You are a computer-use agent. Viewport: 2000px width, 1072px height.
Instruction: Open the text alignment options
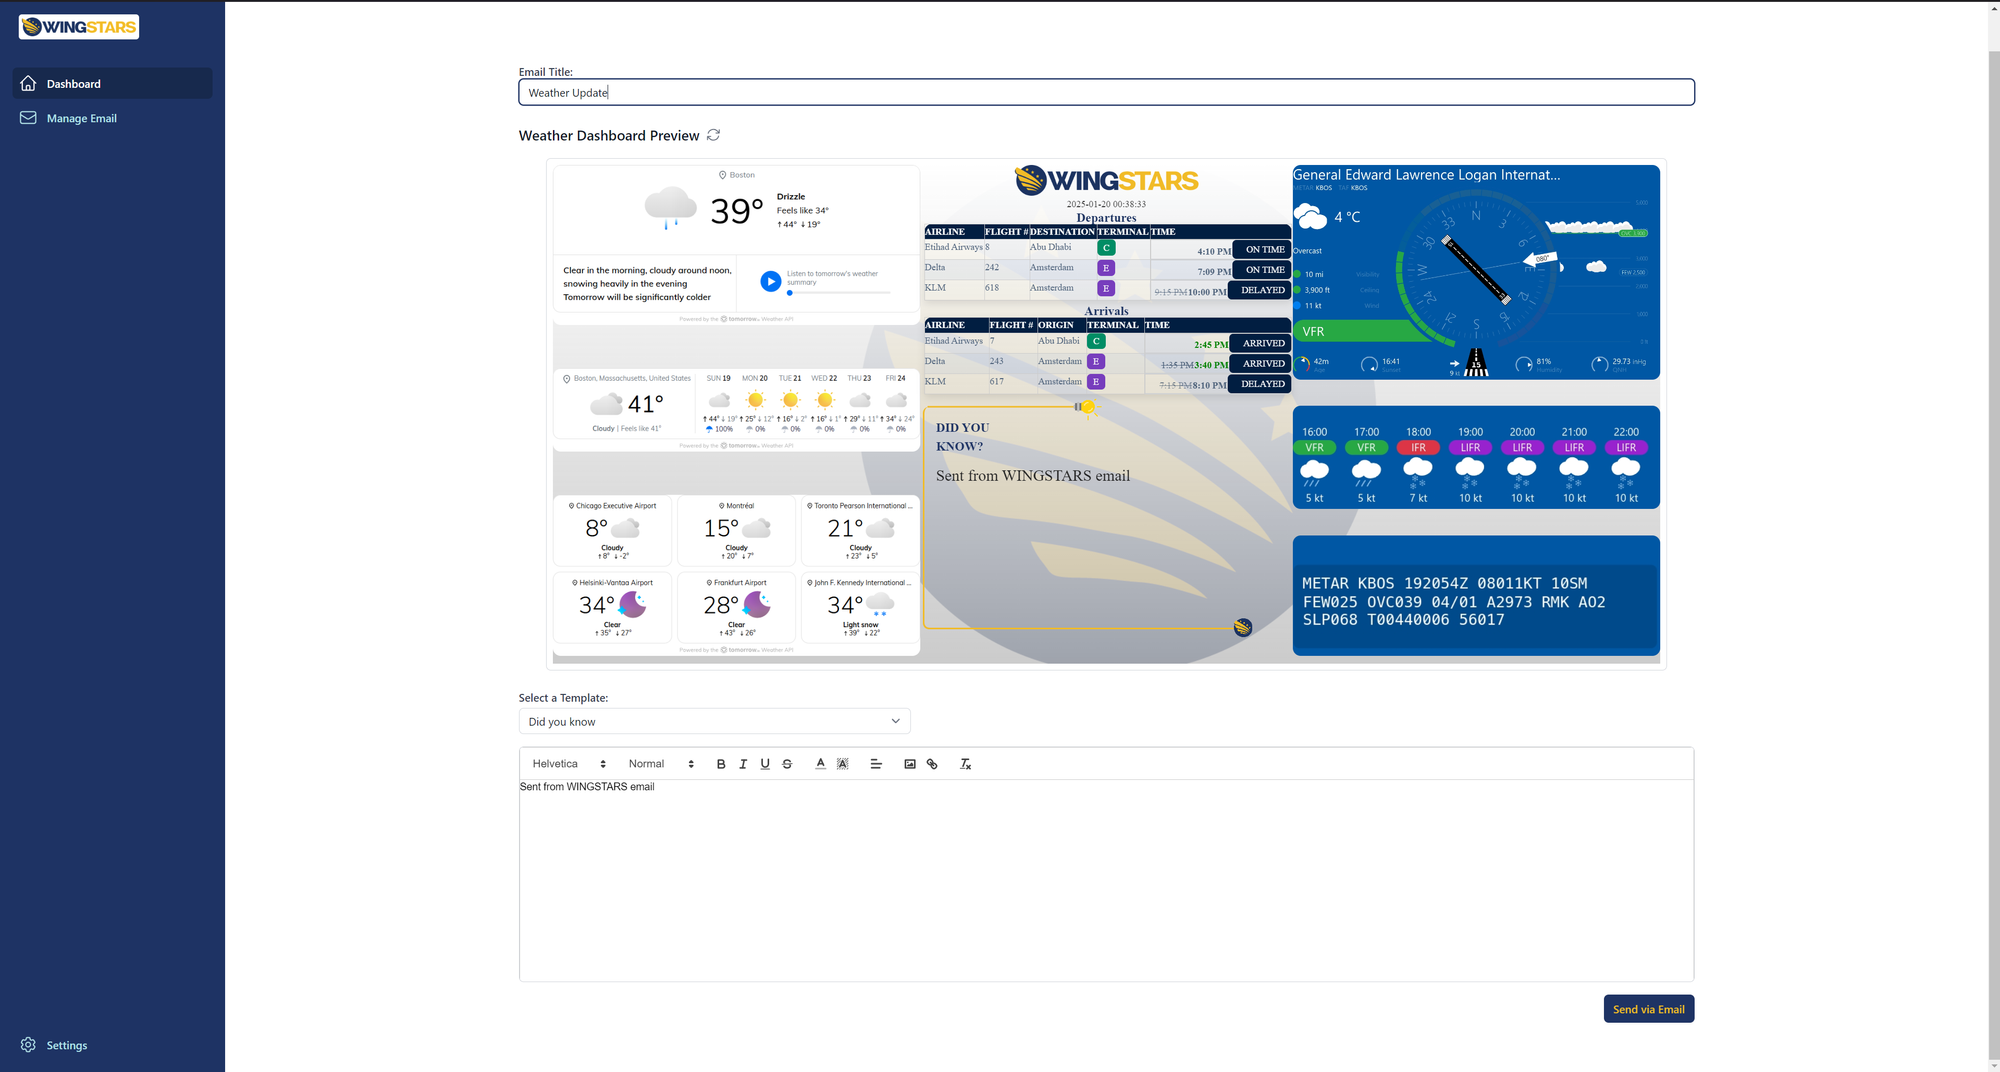876,764
